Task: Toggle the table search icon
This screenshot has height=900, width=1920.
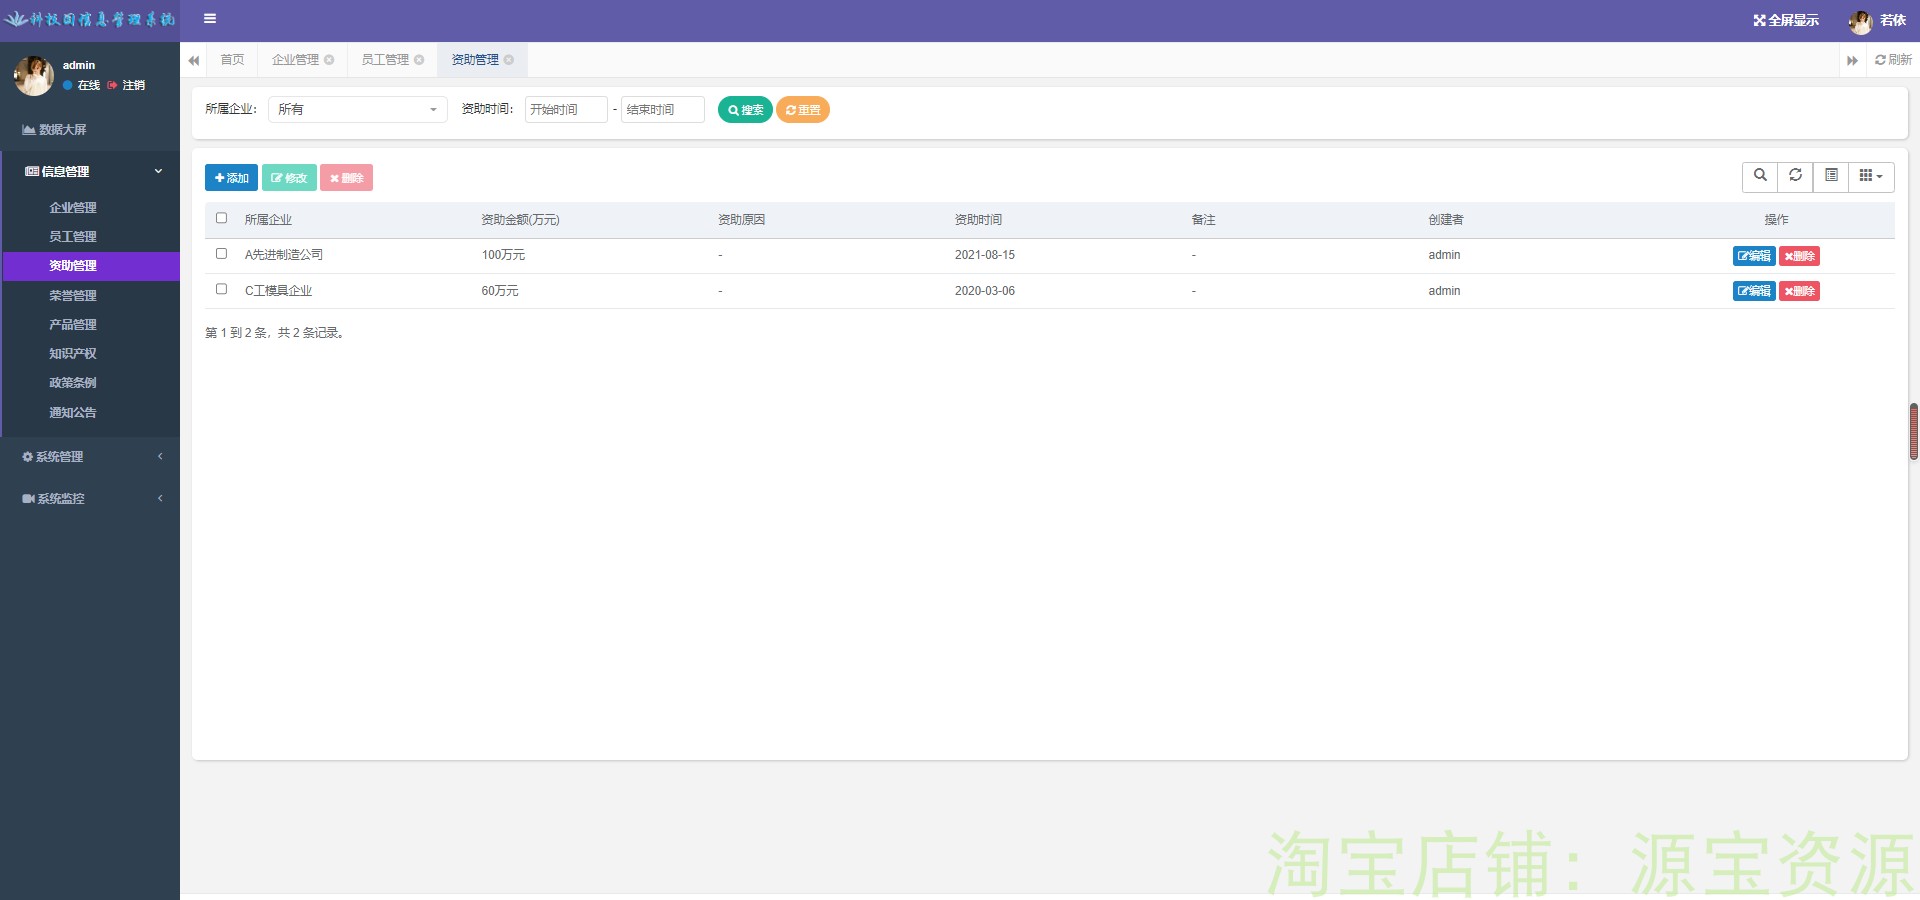Action: coord(1760,176)
